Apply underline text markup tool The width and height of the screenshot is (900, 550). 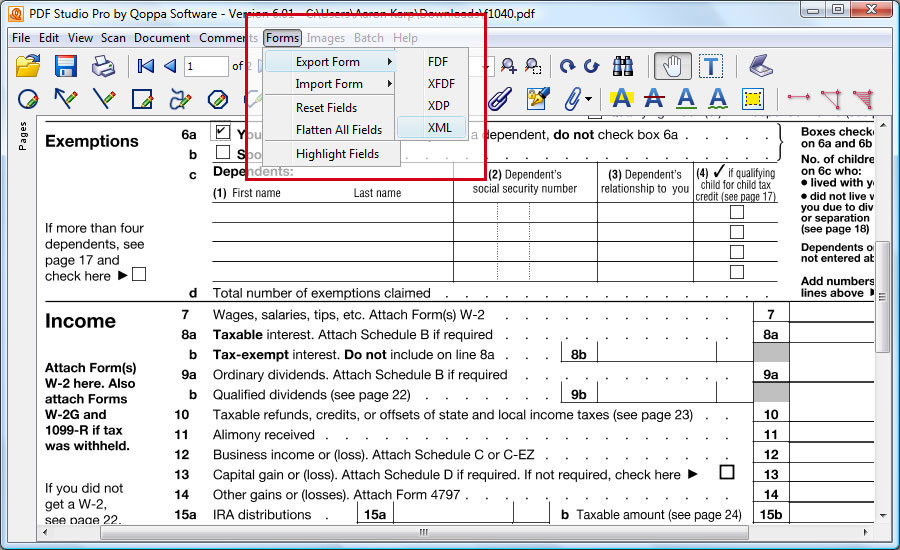coord(686,99)
